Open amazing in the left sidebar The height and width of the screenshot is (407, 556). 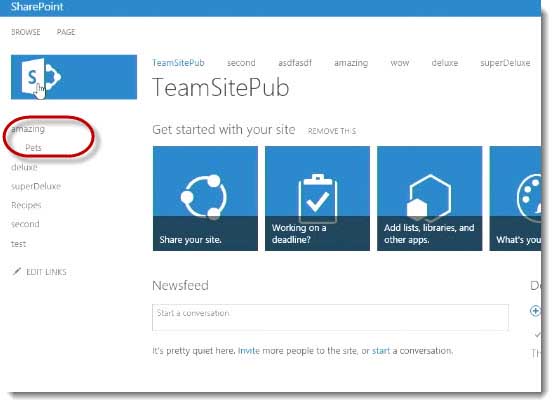(x=28, y=129)
